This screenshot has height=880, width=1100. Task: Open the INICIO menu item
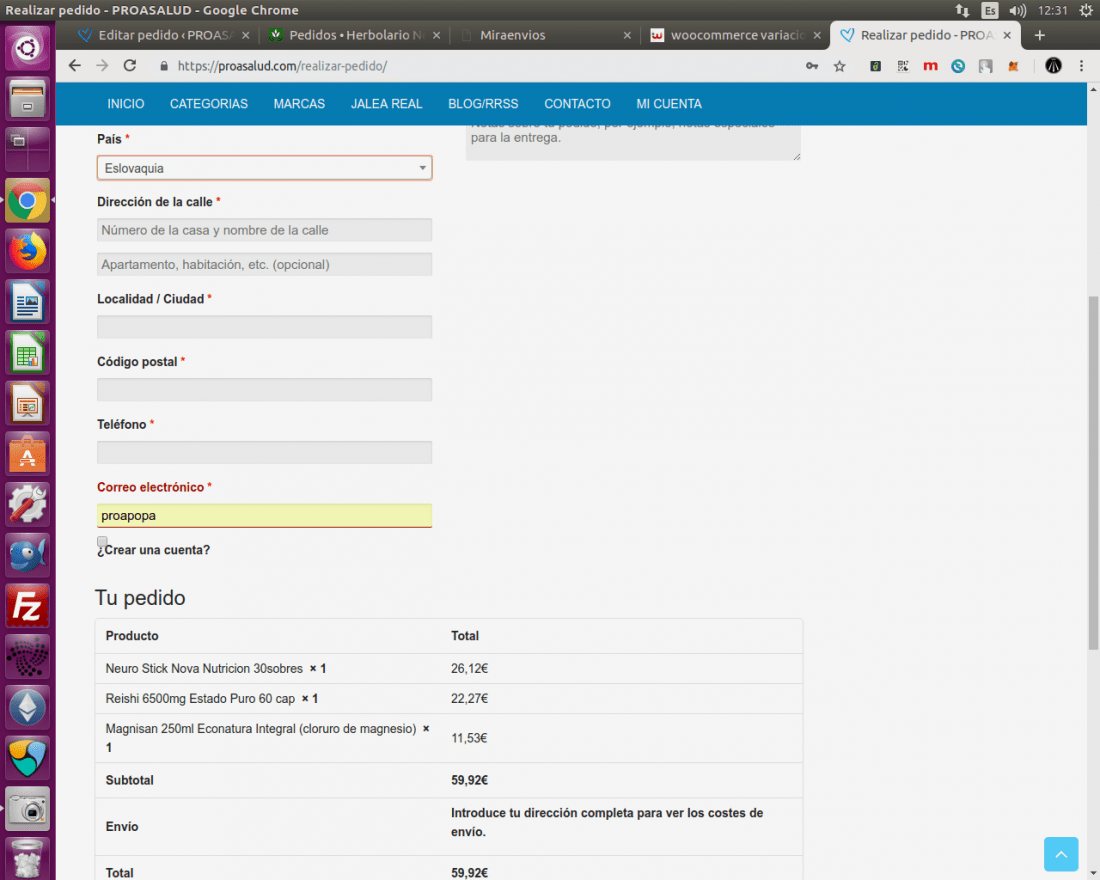click(x=126, y=104)
